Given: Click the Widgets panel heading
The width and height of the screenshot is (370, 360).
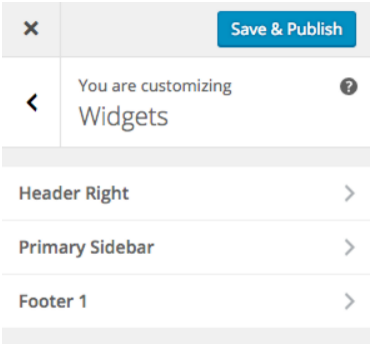Looking at the screenshot, I should coord(124,117).
